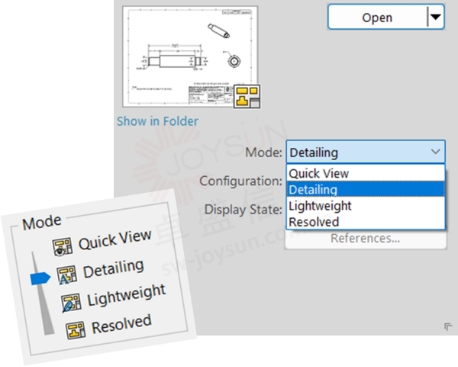Select the Resolved label in Mode panel
The image size is (458, 367).
121,324
